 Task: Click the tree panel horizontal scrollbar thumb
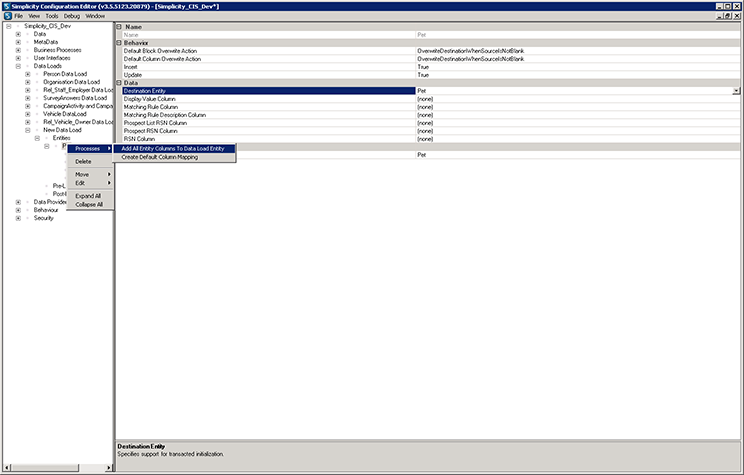click(45, 468)
